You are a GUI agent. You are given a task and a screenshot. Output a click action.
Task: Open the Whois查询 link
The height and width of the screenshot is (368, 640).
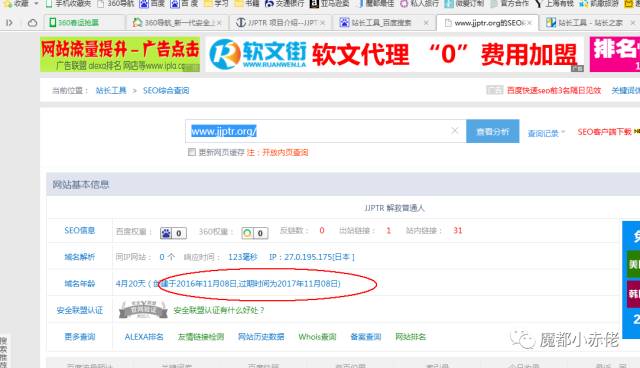(317, 337)
